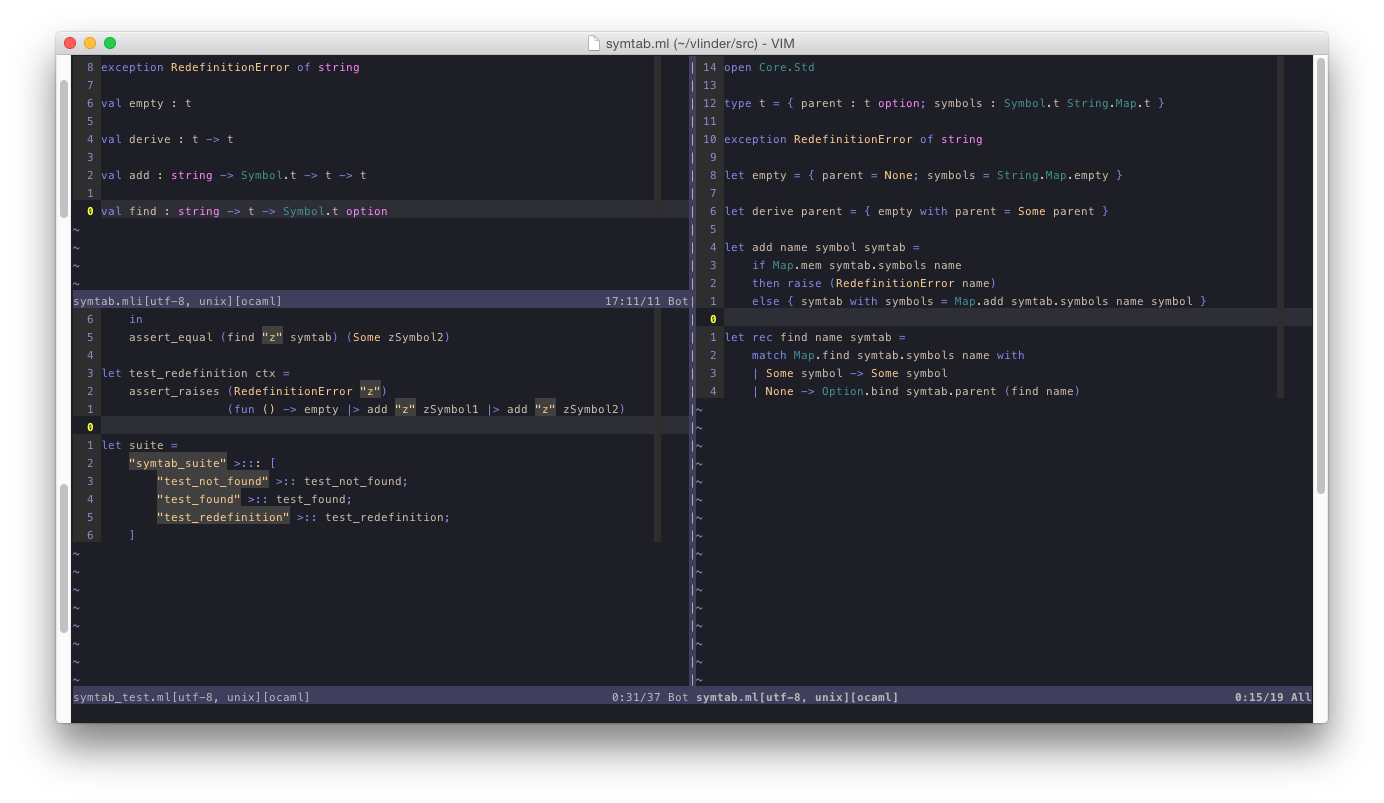Viewport: 1384px width, 803px height.
Task: Close the VIM window with the red button
Action: click(x=70, y=43)
